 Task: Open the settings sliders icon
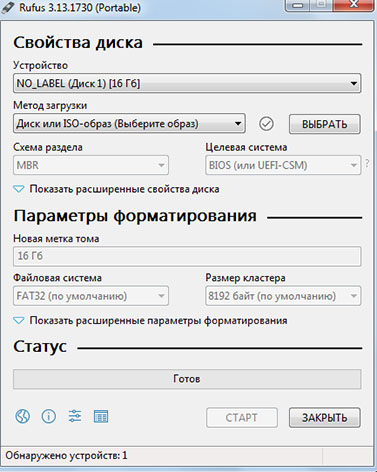pos(75,416)
